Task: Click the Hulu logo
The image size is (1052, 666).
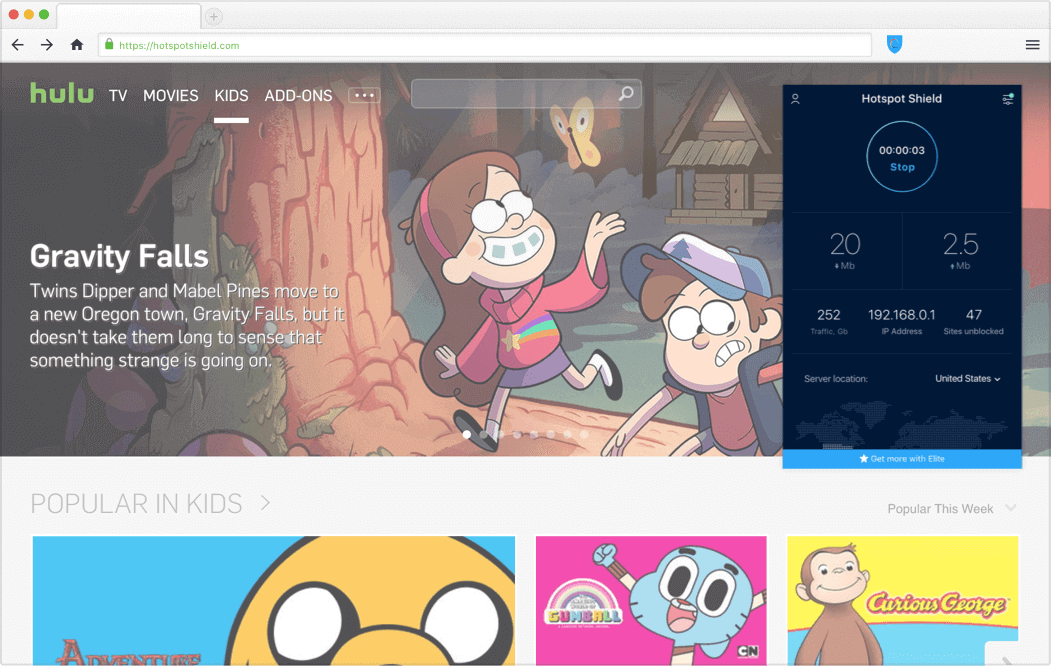Action: click(x=62, y=93)
